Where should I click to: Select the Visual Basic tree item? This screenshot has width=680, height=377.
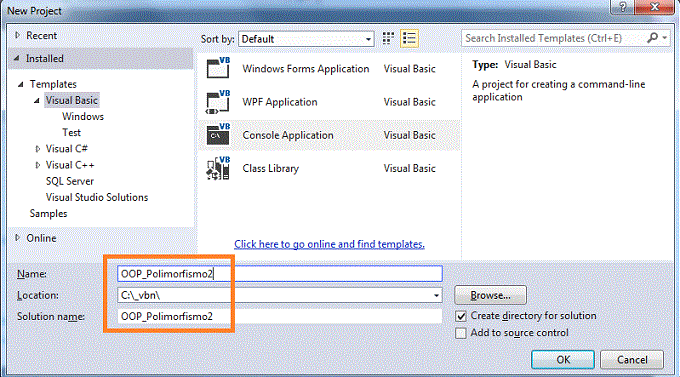coord(72,100)
